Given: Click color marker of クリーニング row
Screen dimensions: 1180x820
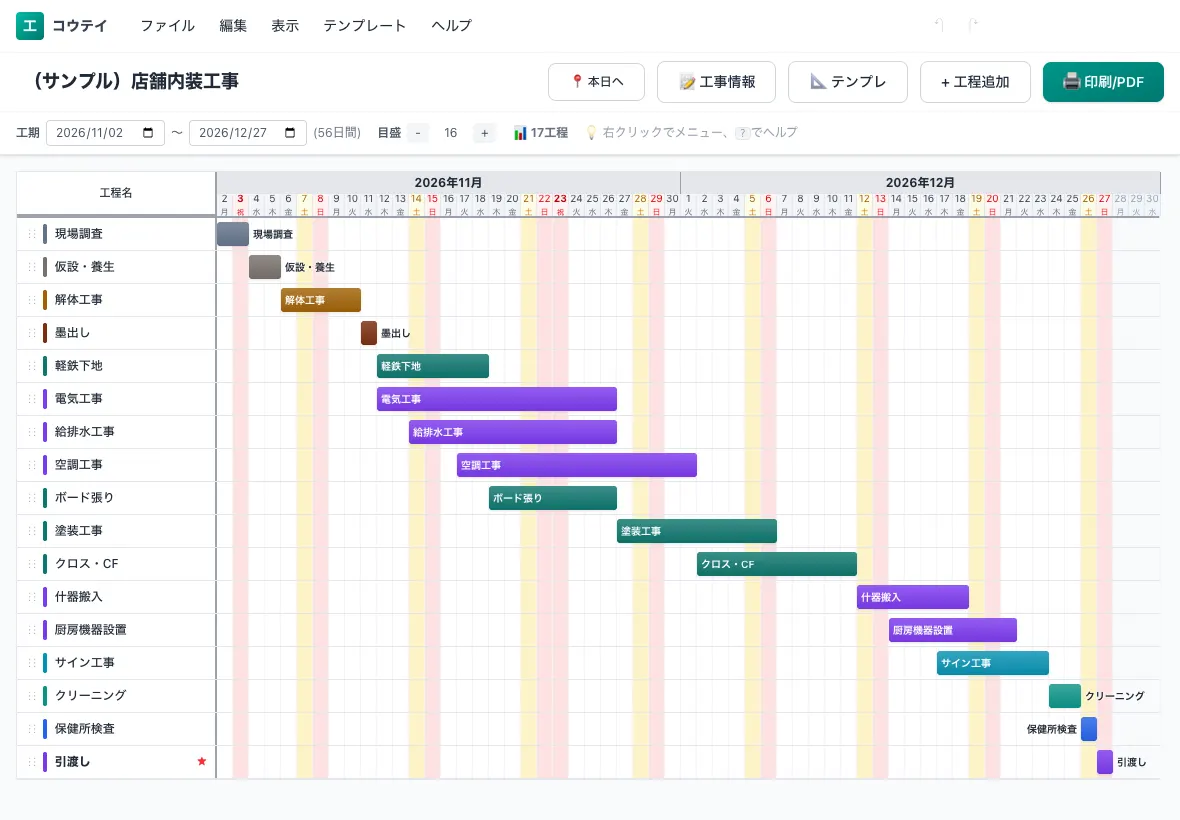Looking at the screenshot, I should [x=45, y=696].
